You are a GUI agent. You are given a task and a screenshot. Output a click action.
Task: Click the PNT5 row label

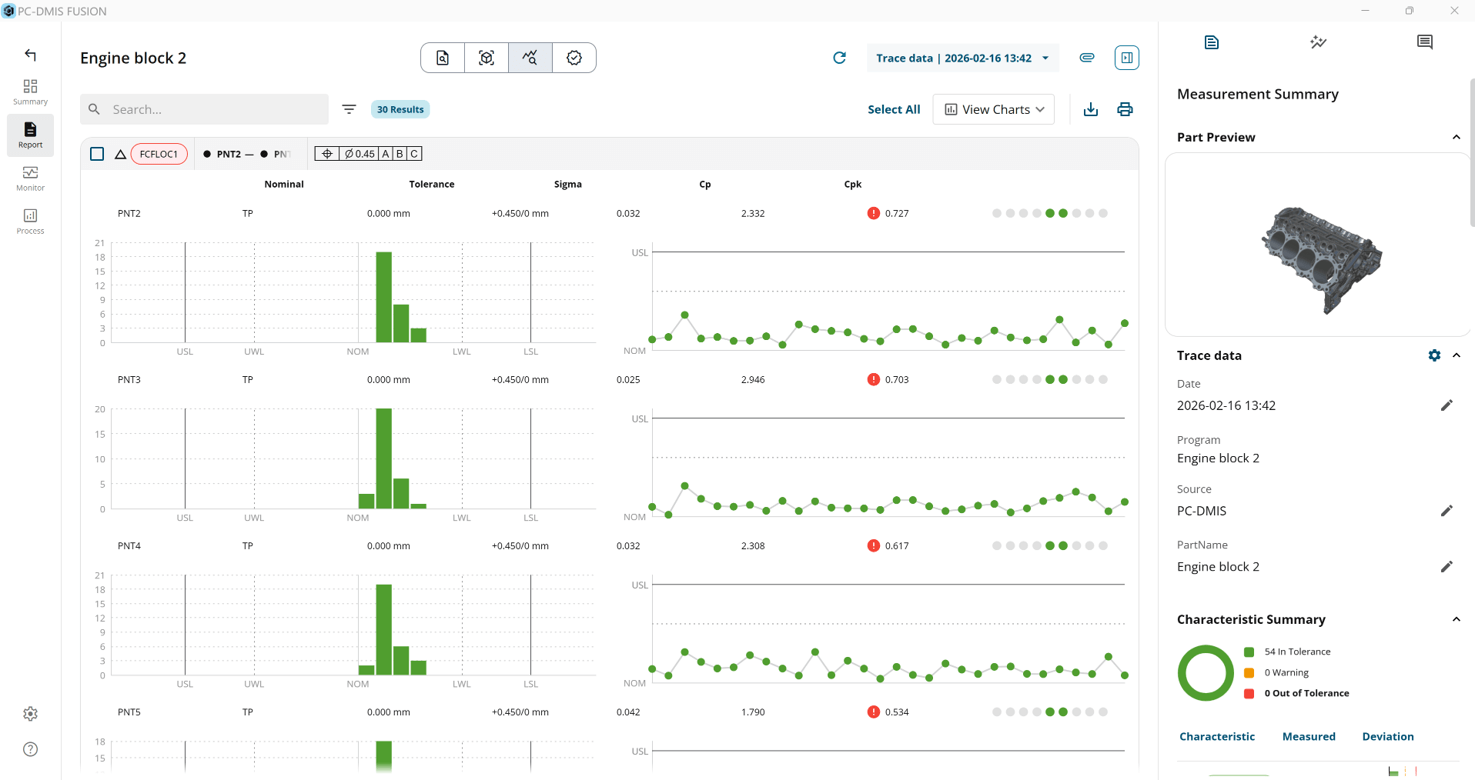[129, 712]
